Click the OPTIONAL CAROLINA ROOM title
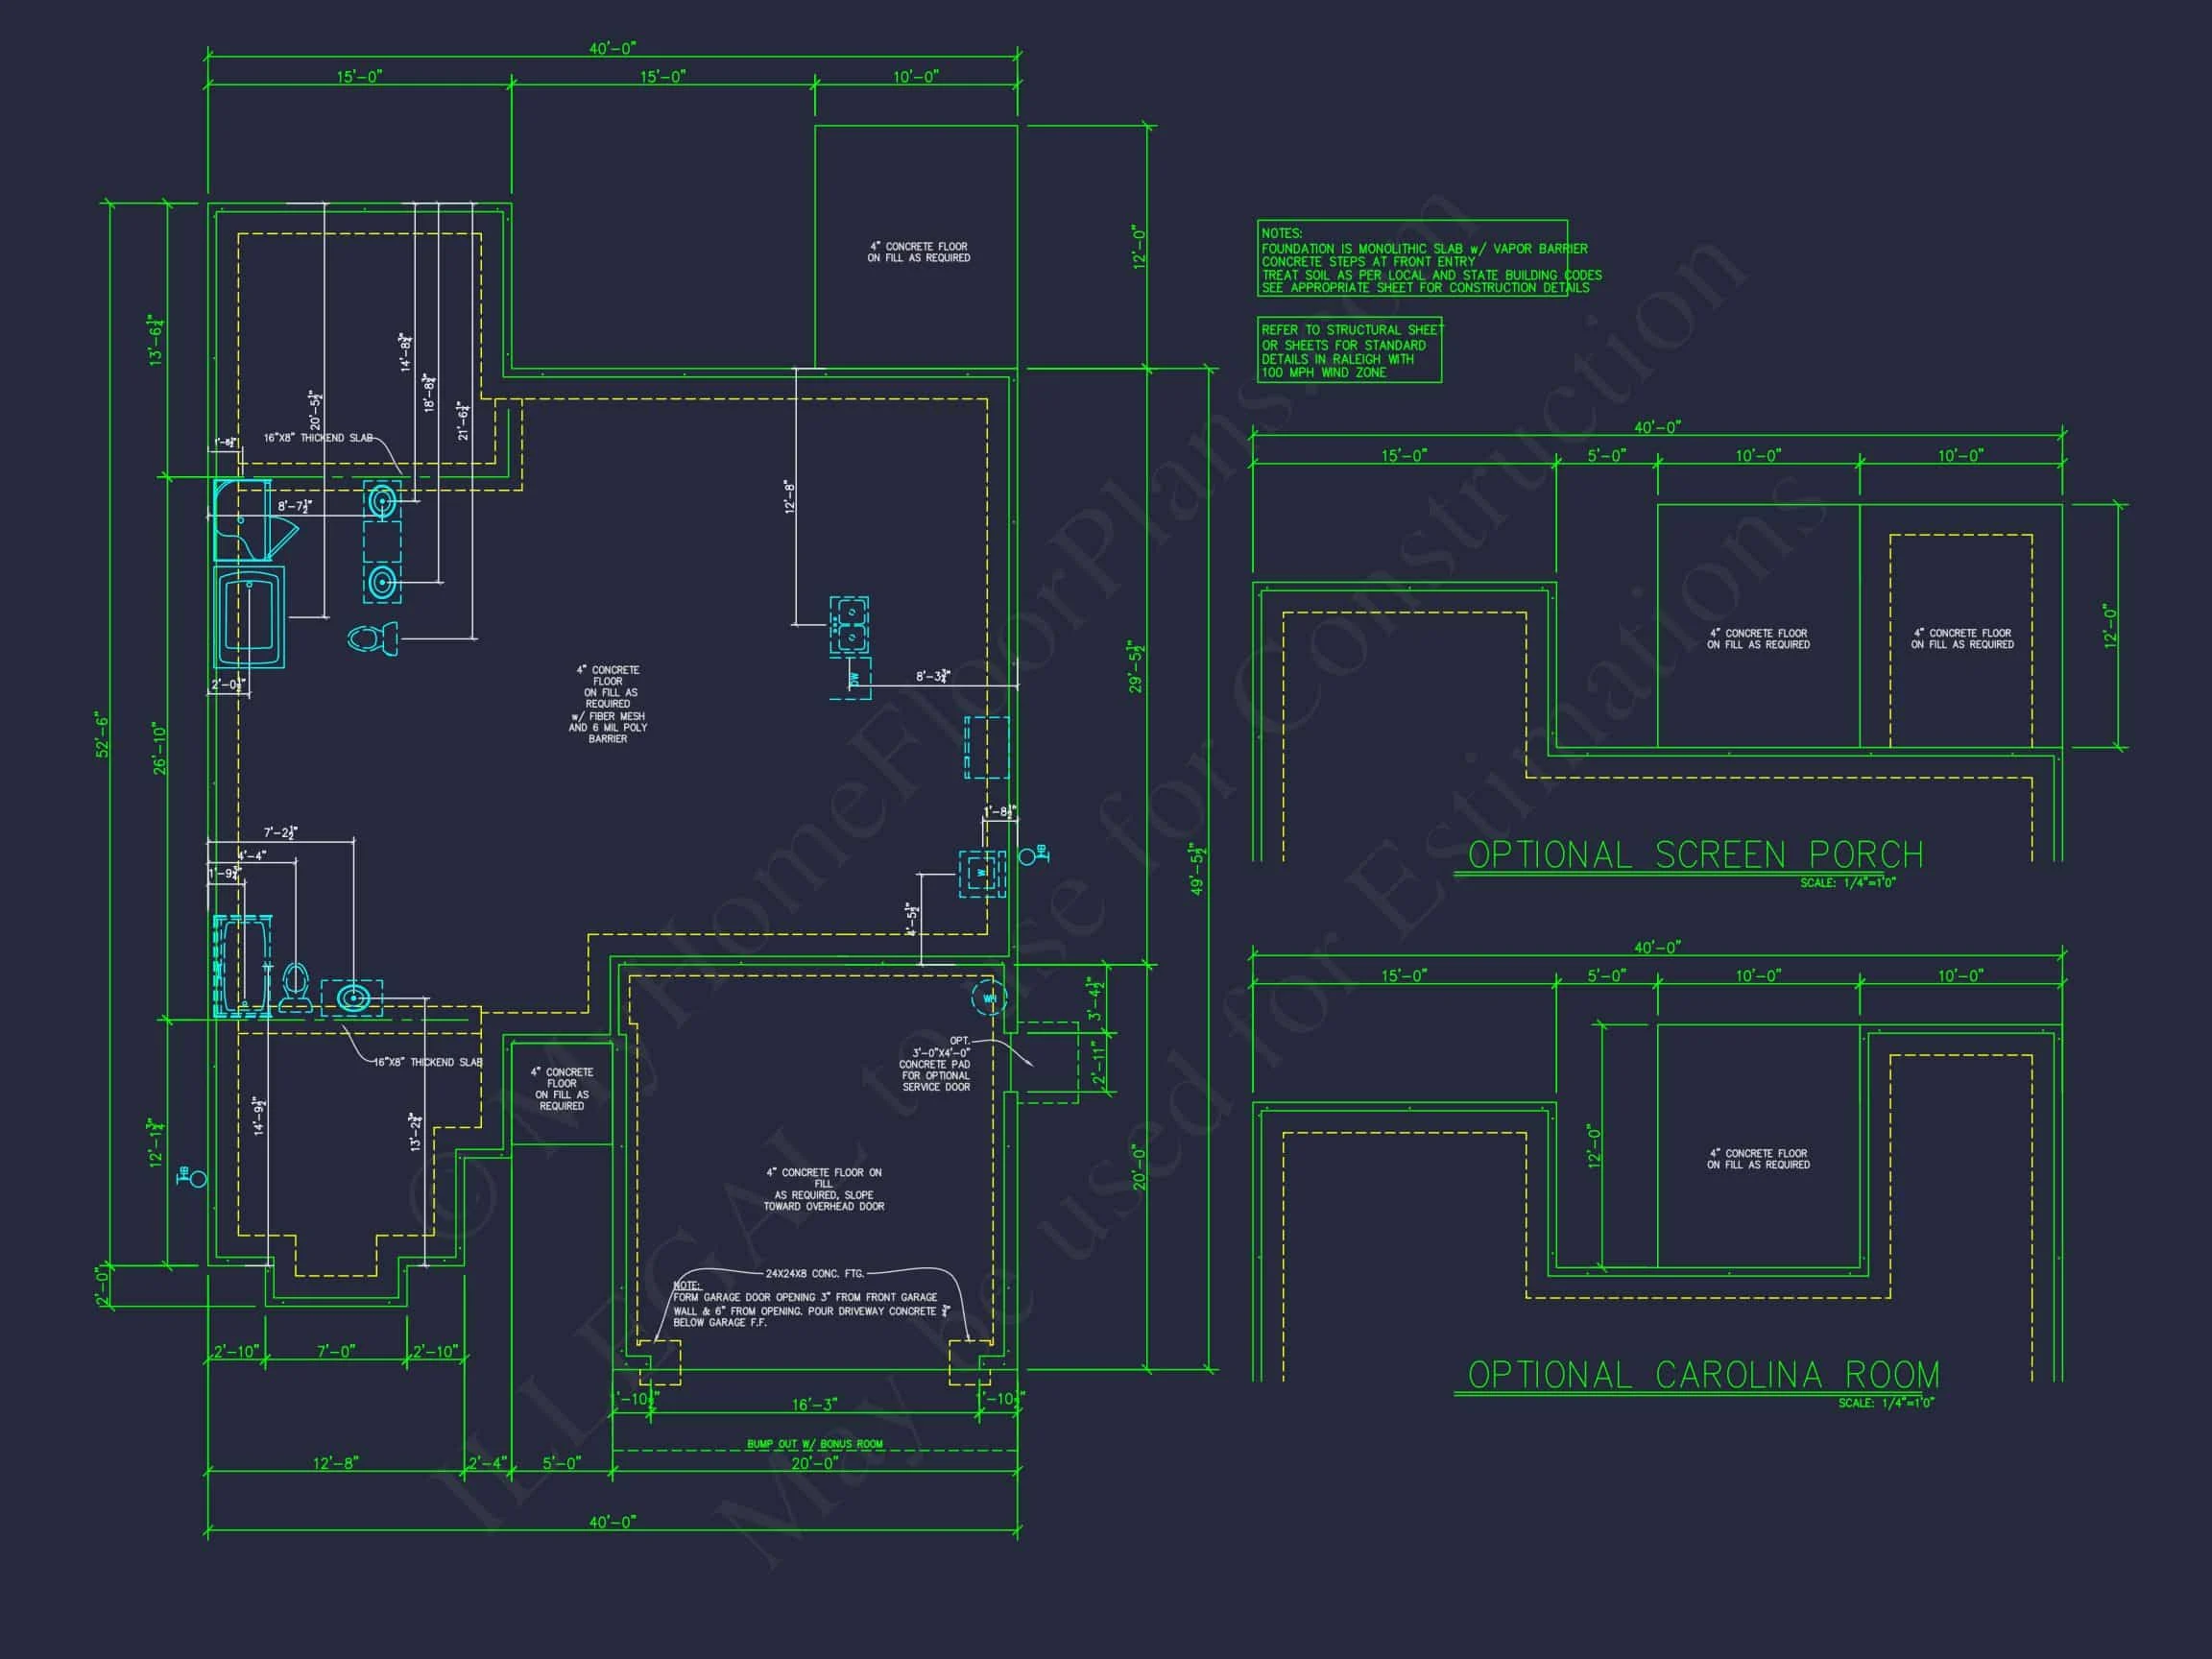2212x1659 pixels. click(1703, 1375)
